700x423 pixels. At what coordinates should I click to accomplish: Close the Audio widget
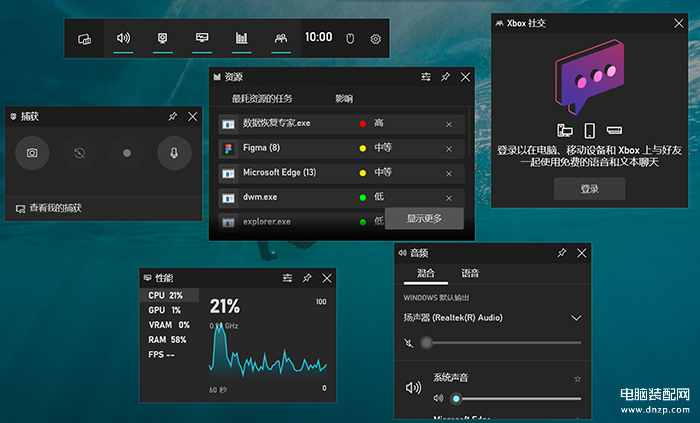581,253
